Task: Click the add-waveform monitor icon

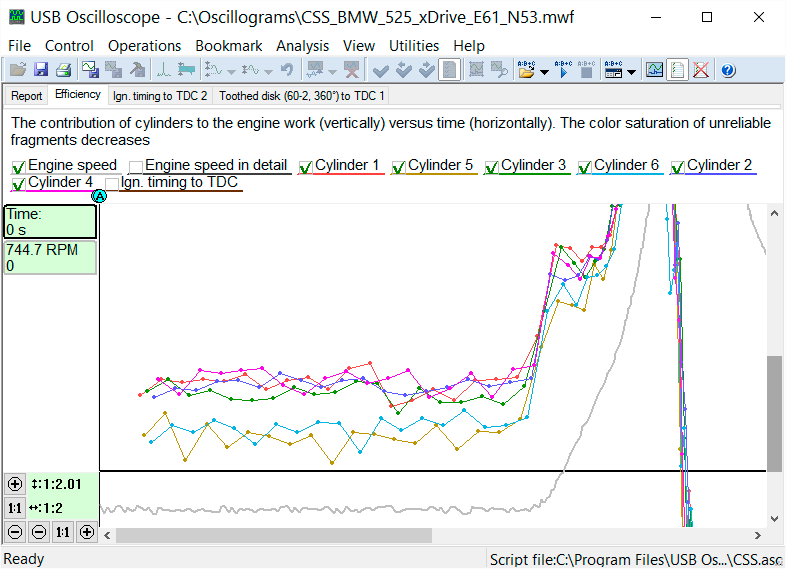Action: [x=315, y=70]
